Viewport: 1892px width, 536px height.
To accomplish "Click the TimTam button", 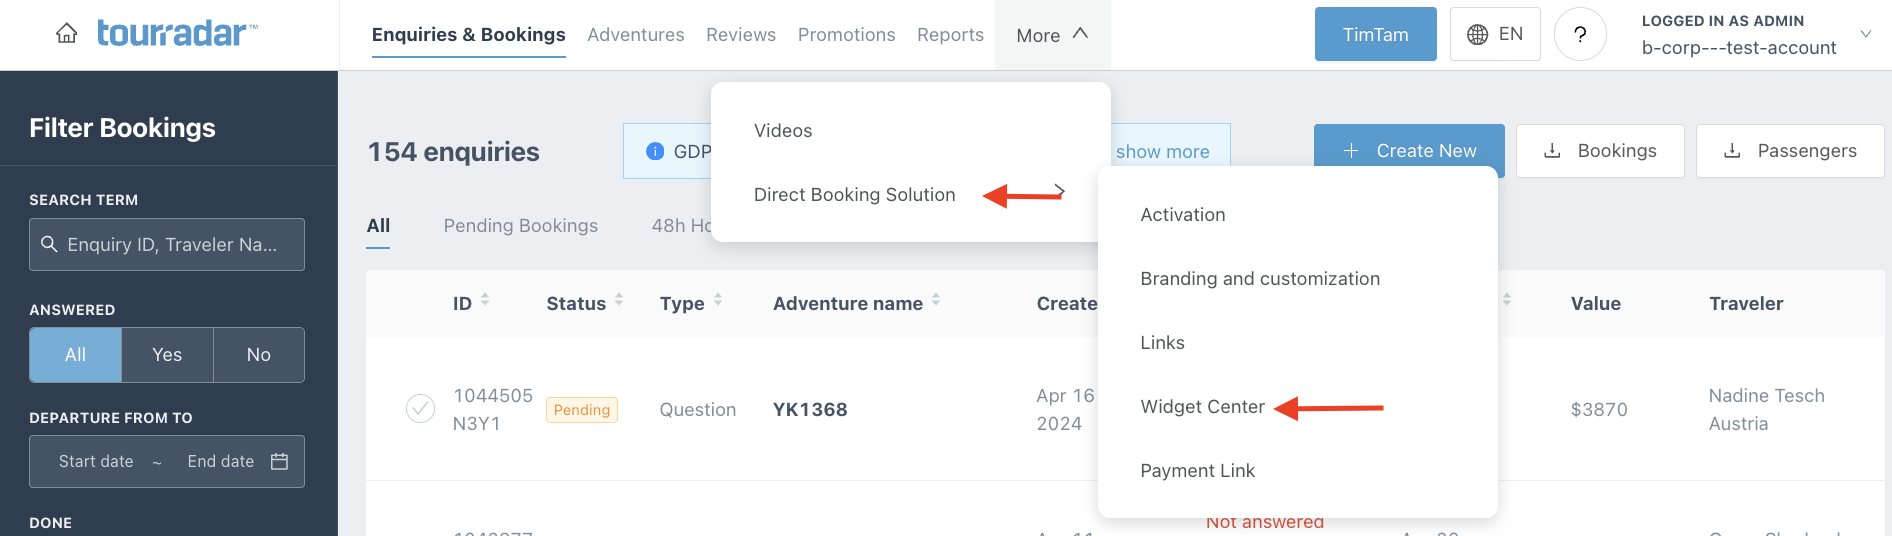I will (1376, 34).
